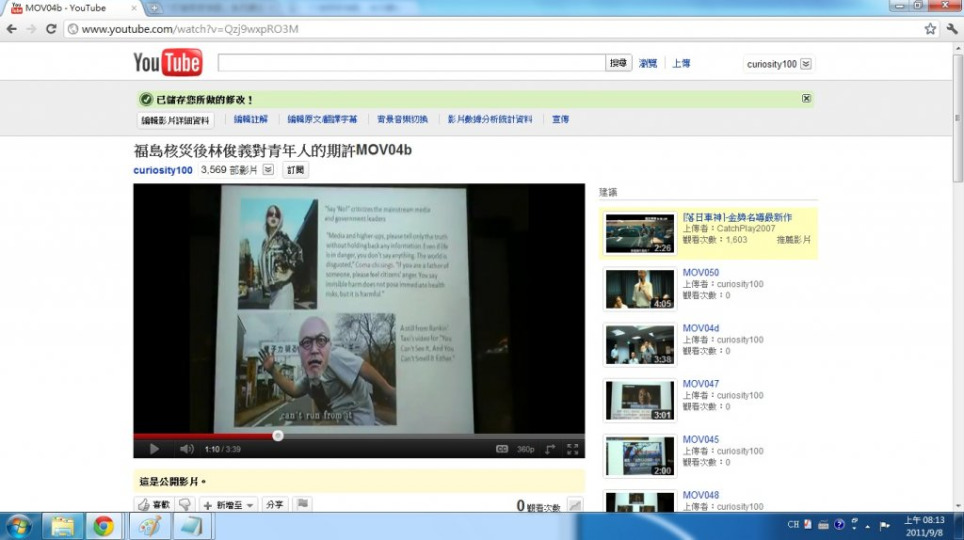Toggle the expand player size icon

[x=550, y=449]
